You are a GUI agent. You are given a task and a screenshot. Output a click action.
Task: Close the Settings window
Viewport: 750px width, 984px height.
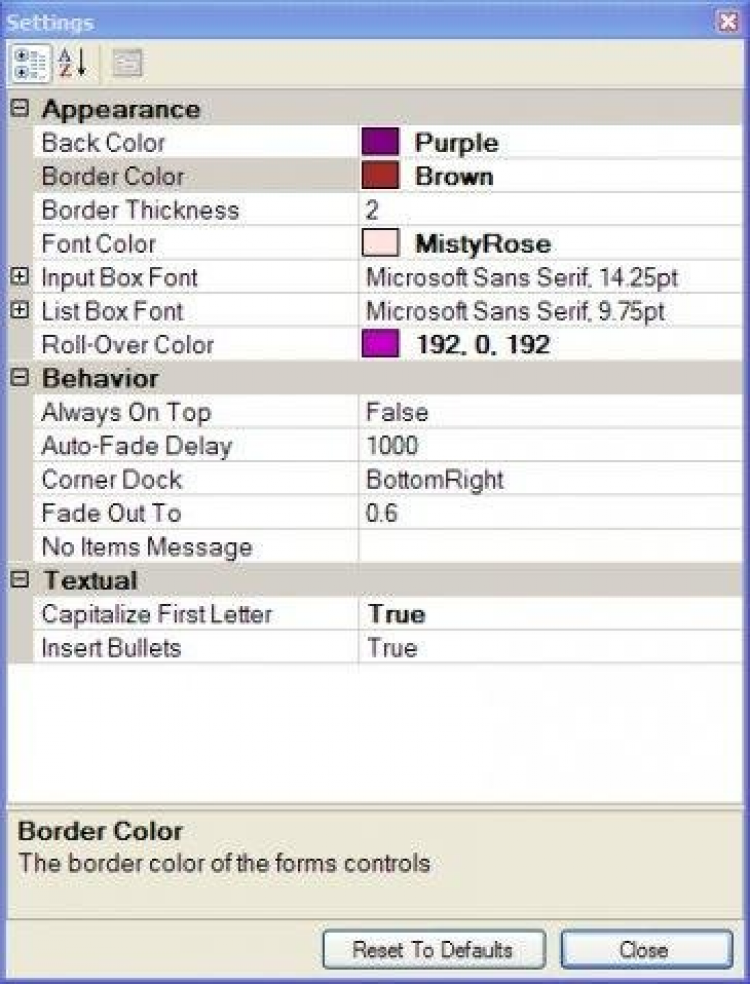728,21
